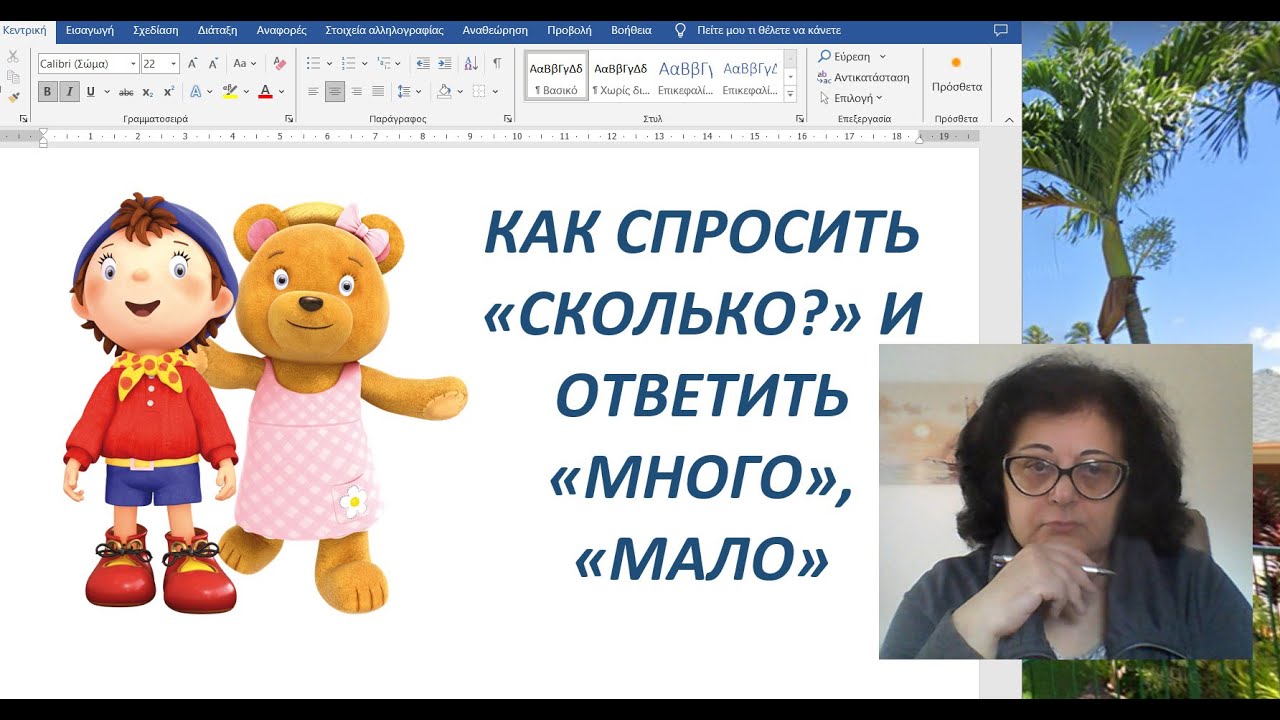The height and width of the screenshot is (720, 1280).
Task: Open the font name dropdown Calibri
Action: coord(133,64)
